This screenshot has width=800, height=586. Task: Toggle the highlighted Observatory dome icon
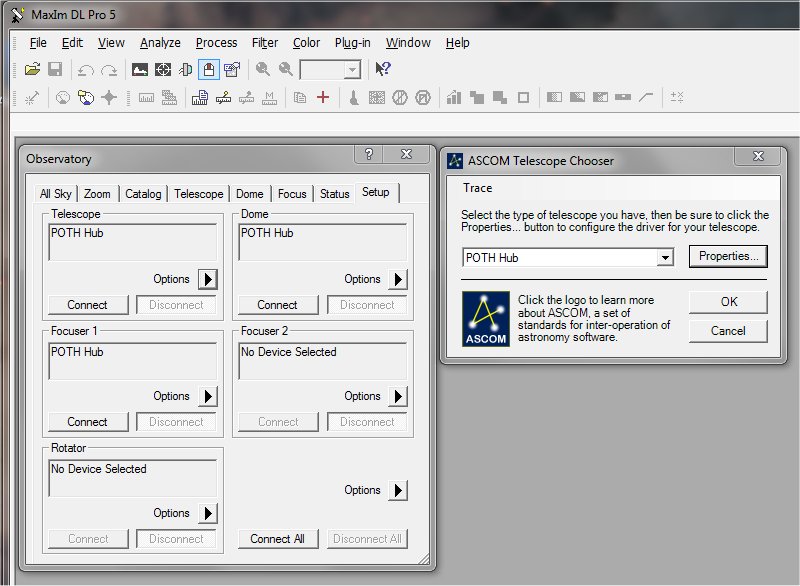[x=209, y=69]
